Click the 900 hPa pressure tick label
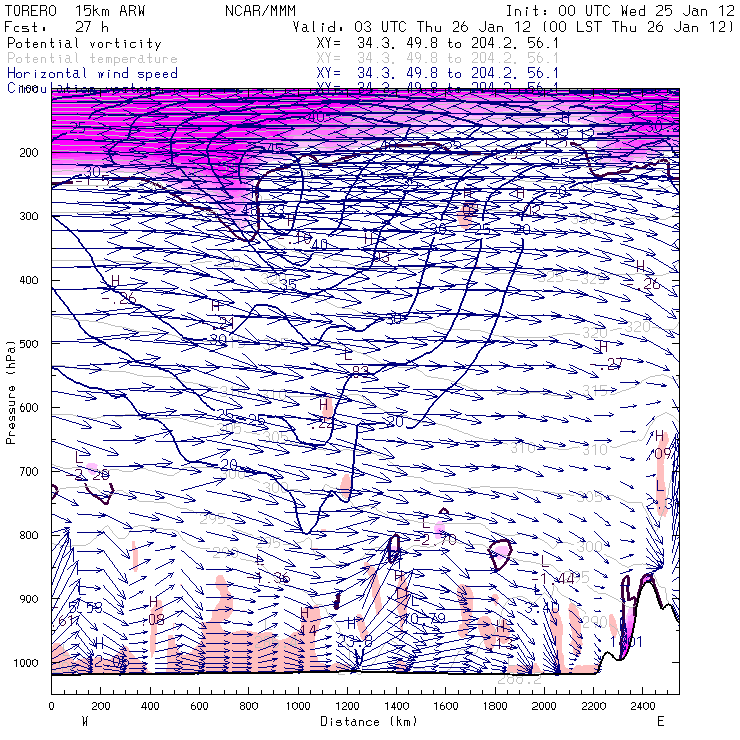The height and width of the screenshot is (740, 740). (x=29, y=599)
